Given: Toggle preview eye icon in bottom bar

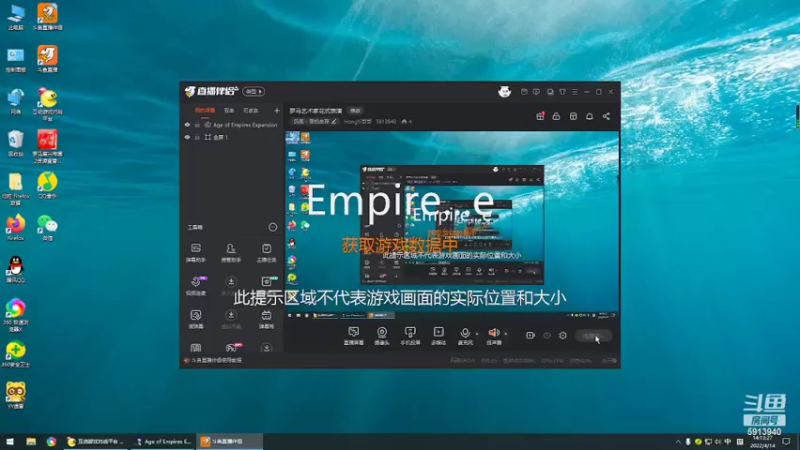Looking at the screenshot, I should 547,336.
